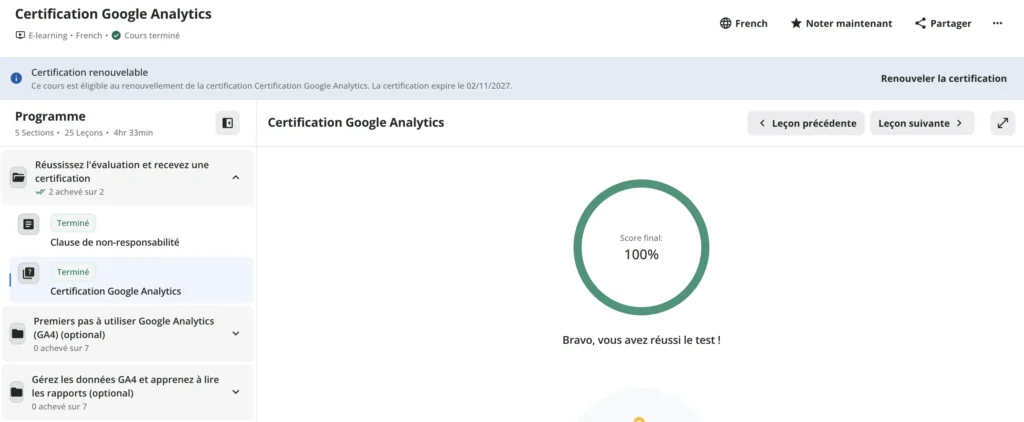Click the e-learning video icon under the title
The image size is (1024, 422).
(x=20, y=36)
